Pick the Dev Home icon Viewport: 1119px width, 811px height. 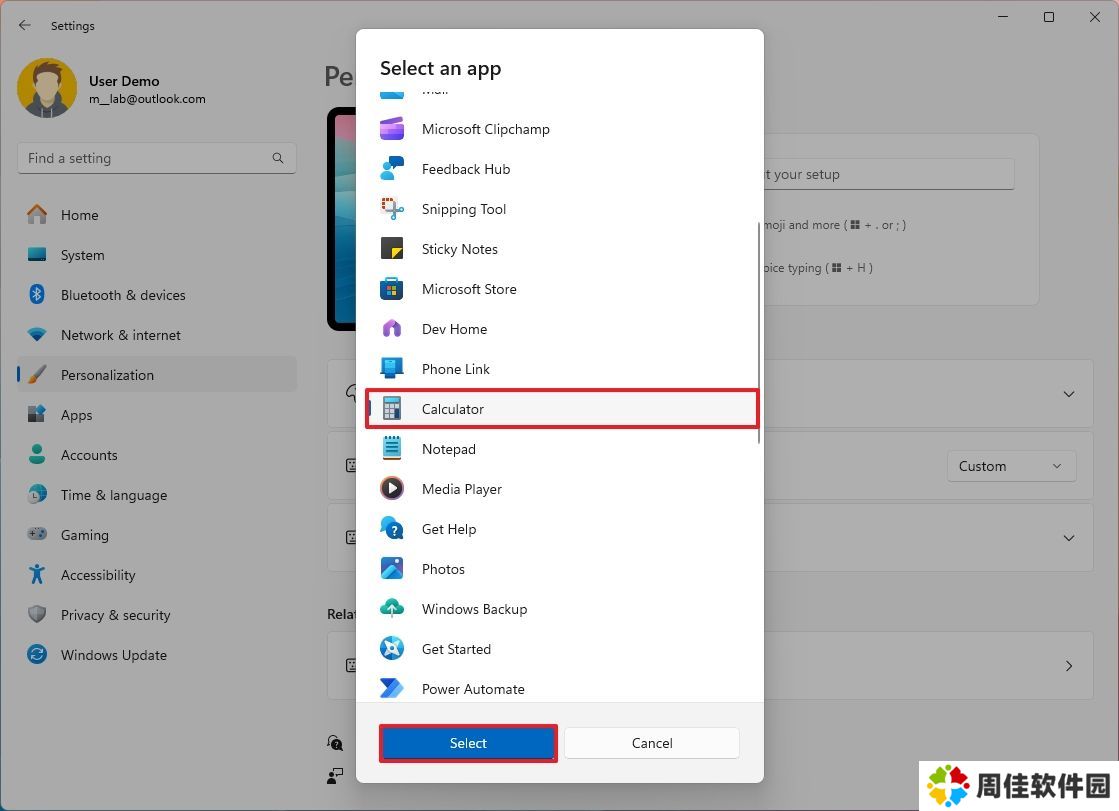click(x=392, y=329)
